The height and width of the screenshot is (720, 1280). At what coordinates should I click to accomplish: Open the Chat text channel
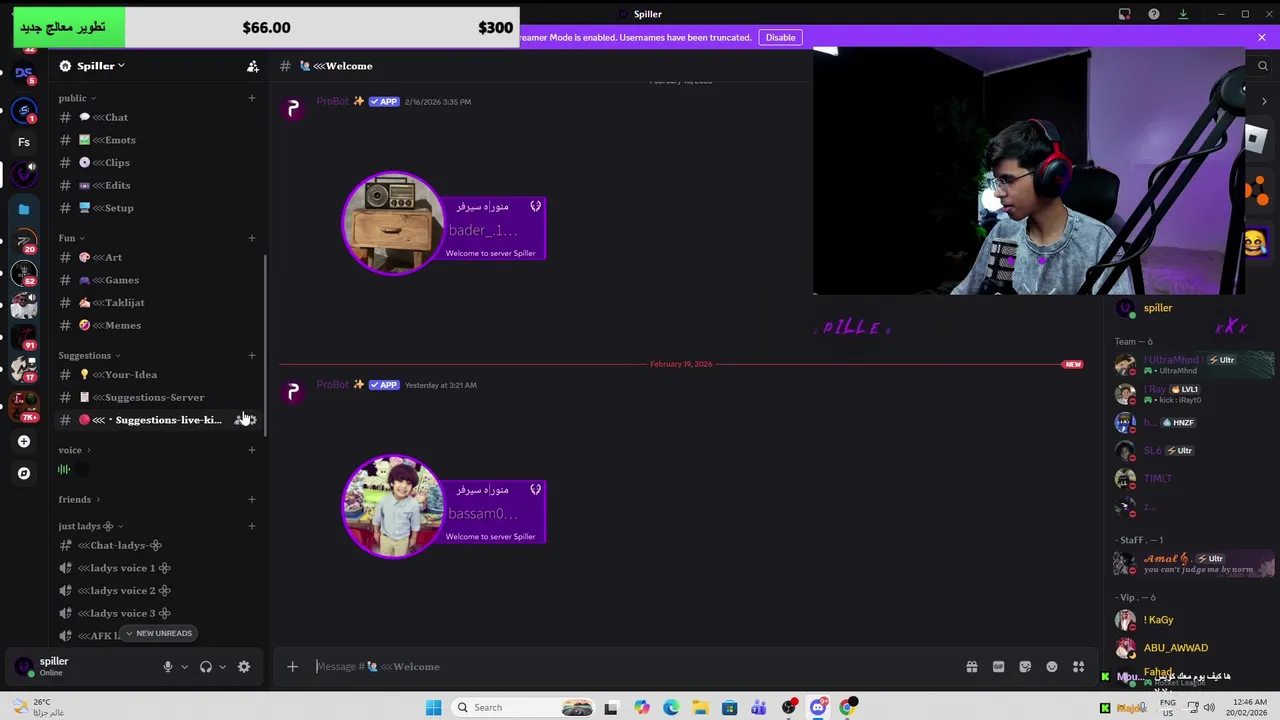158,117
